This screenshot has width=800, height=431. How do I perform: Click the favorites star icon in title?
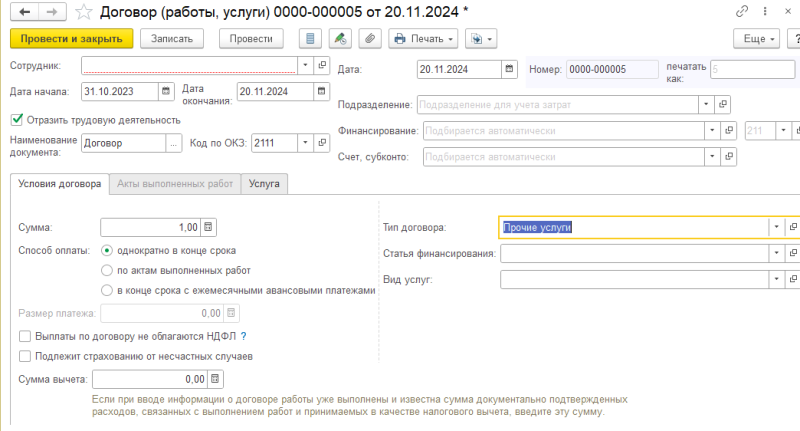[85, 12]
